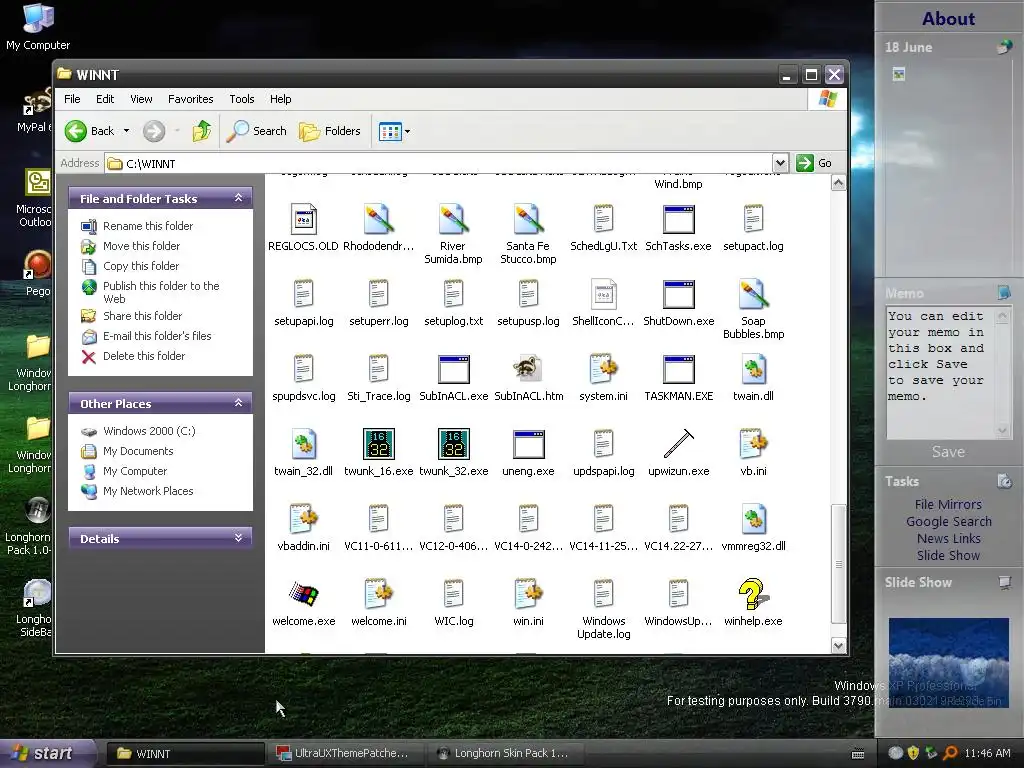Select the welcome.exe Windows flag icon
The height and width of the screenshot is (768, 1024).
click(x=304, y=594)
